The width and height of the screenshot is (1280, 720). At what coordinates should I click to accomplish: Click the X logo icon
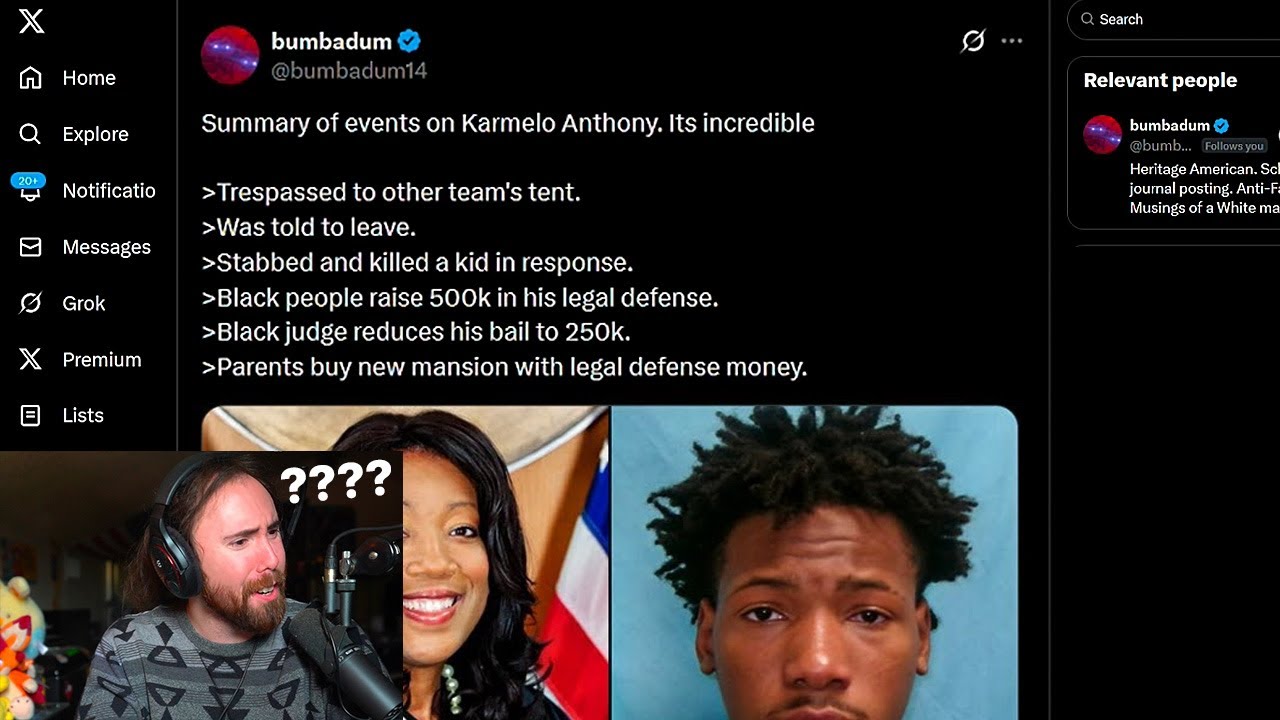click(31, 20)
